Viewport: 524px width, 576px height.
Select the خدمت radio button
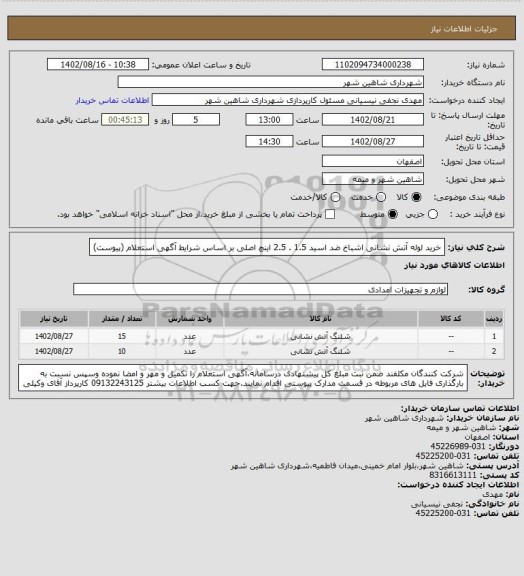[381, 197]
